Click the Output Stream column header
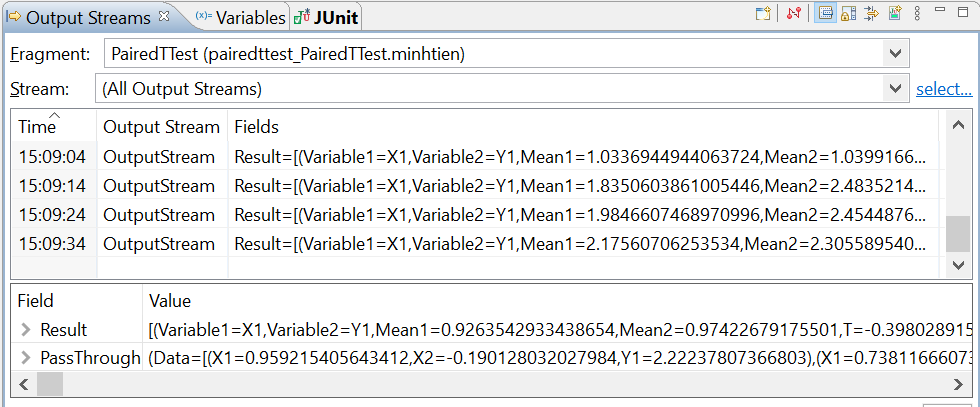The height and width of the screenshot is (407, 980). pyautogui.click(x=161, y=127)
